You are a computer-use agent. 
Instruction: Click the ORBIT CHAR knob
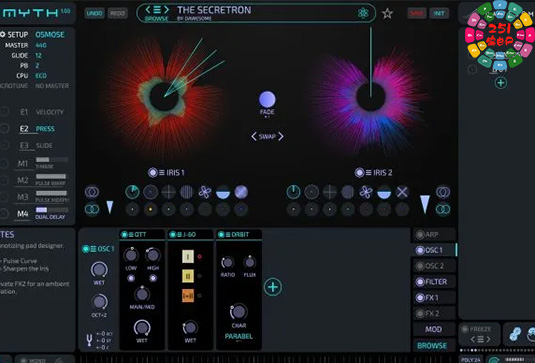pos(238,311)
